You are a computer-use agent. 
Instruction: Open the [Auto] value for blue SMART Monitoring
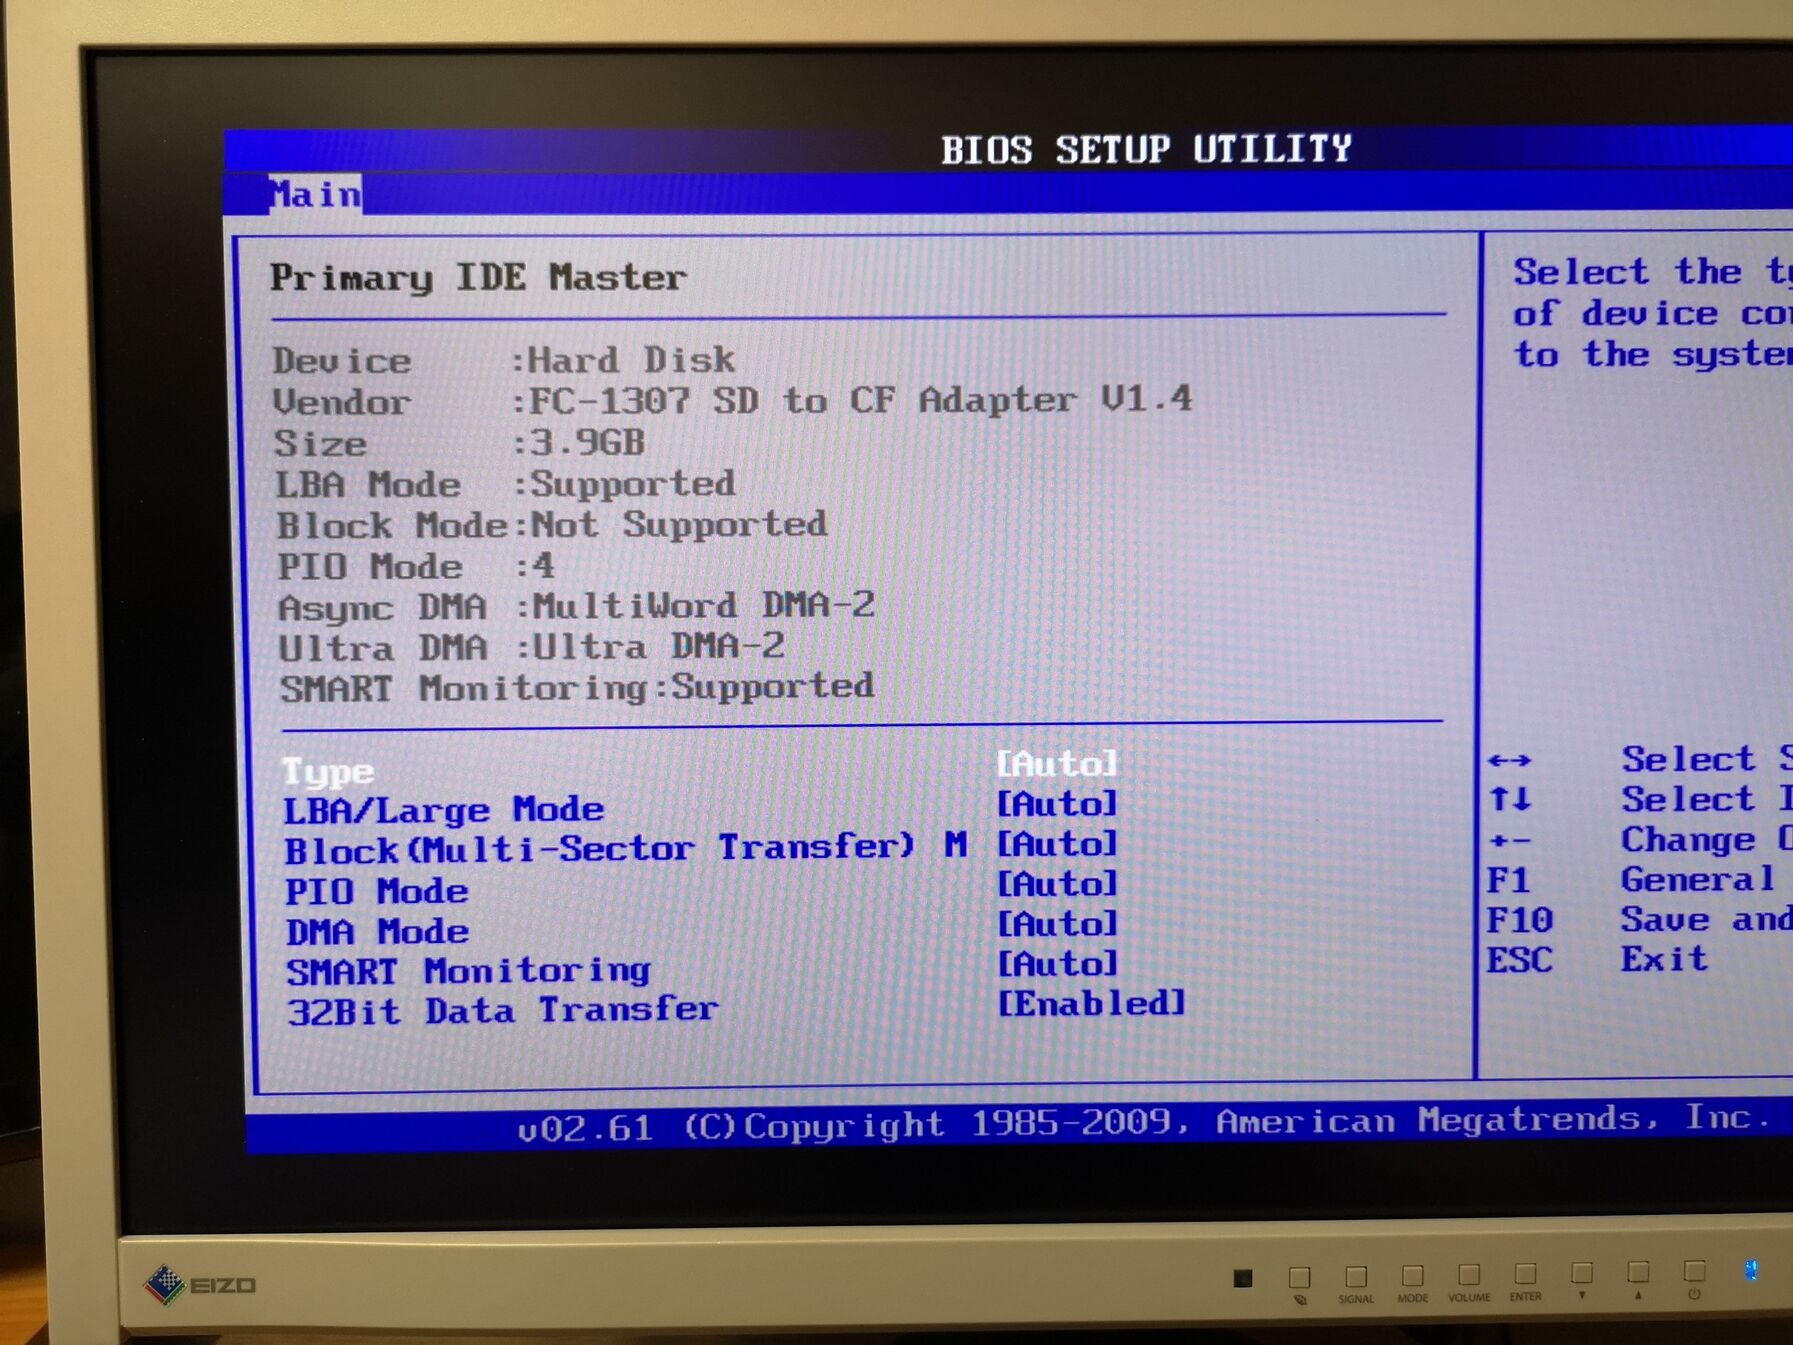1056,964
